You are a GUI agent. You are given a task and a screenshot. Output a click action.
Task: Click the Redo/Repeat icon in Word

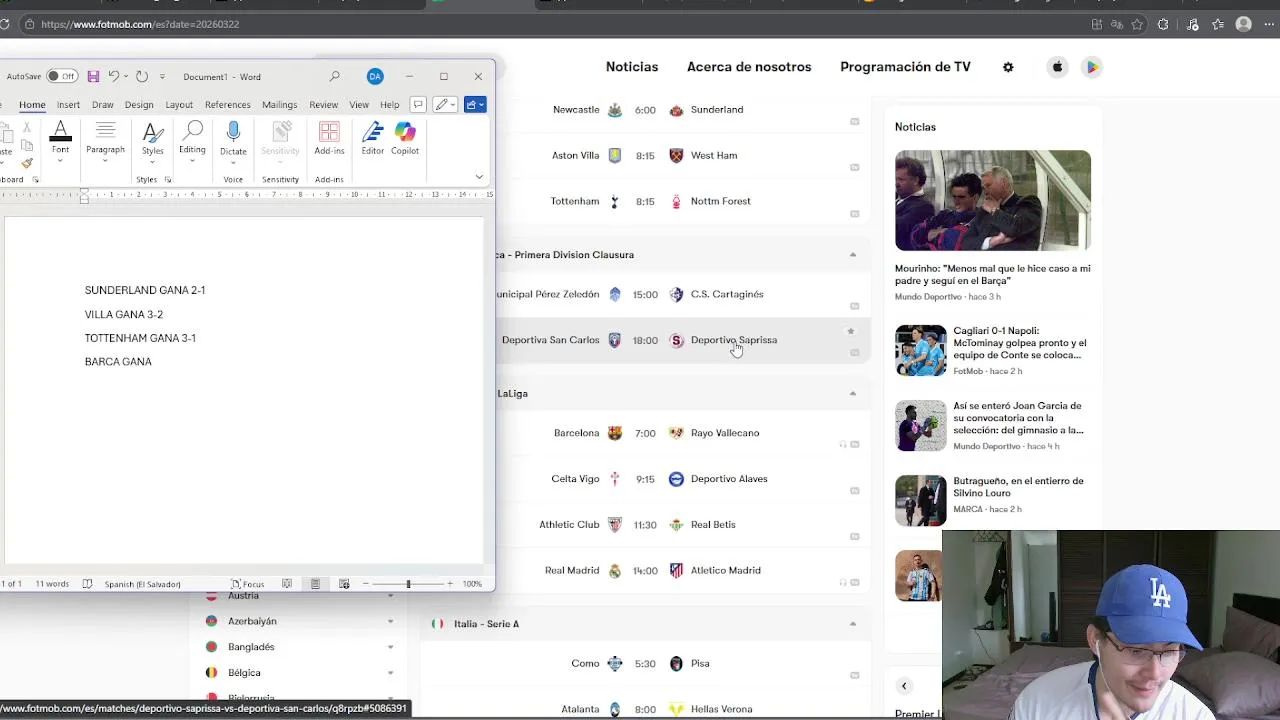tap(142, 76)
